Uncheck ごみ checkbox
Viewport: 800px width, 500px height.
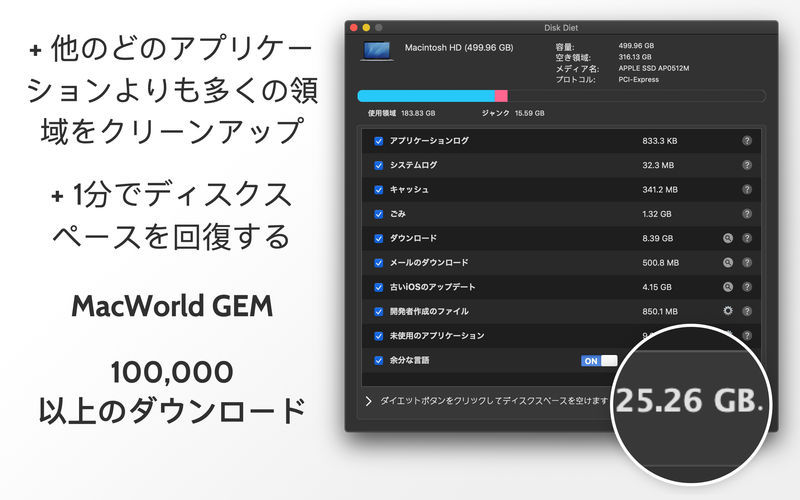tap(379, 214)
